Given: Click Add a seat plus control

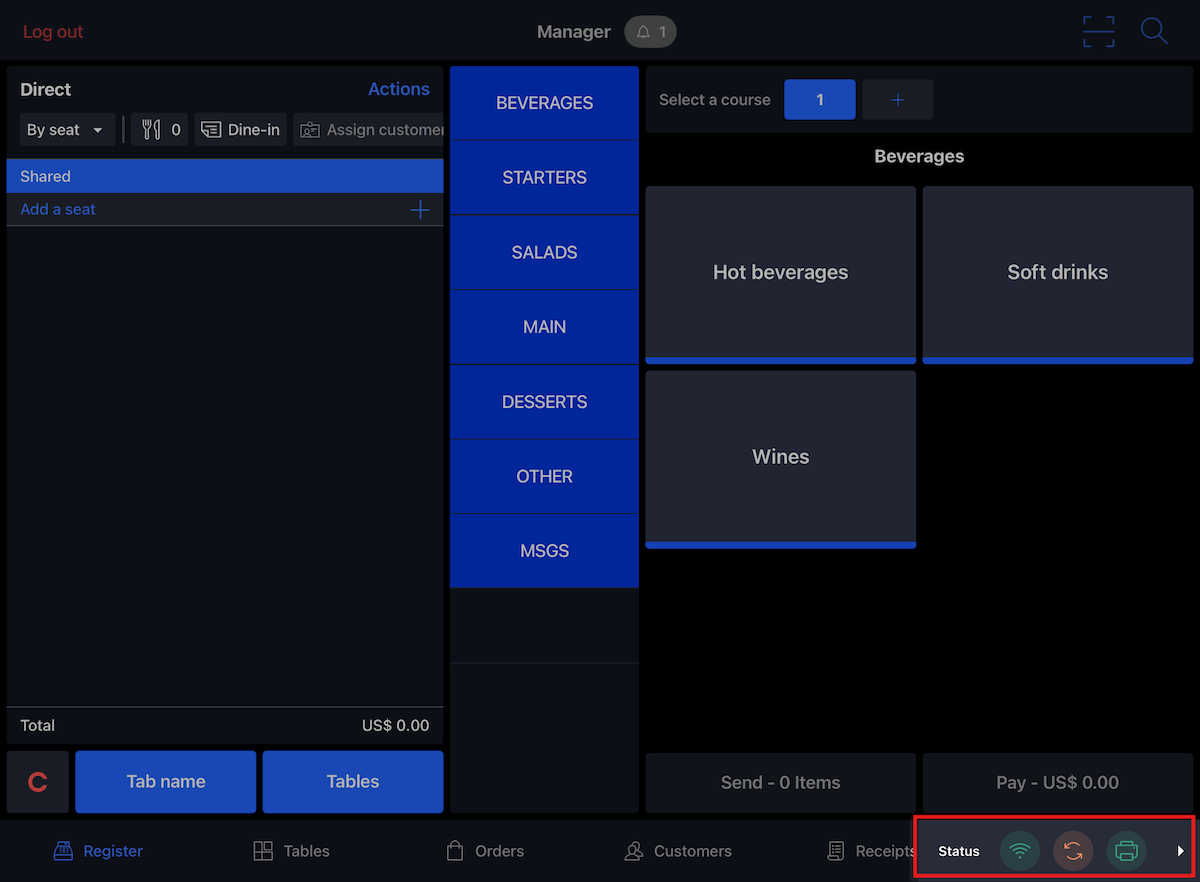Looking at the screenshot, I should pyautogui.click(x=420, y=209).
